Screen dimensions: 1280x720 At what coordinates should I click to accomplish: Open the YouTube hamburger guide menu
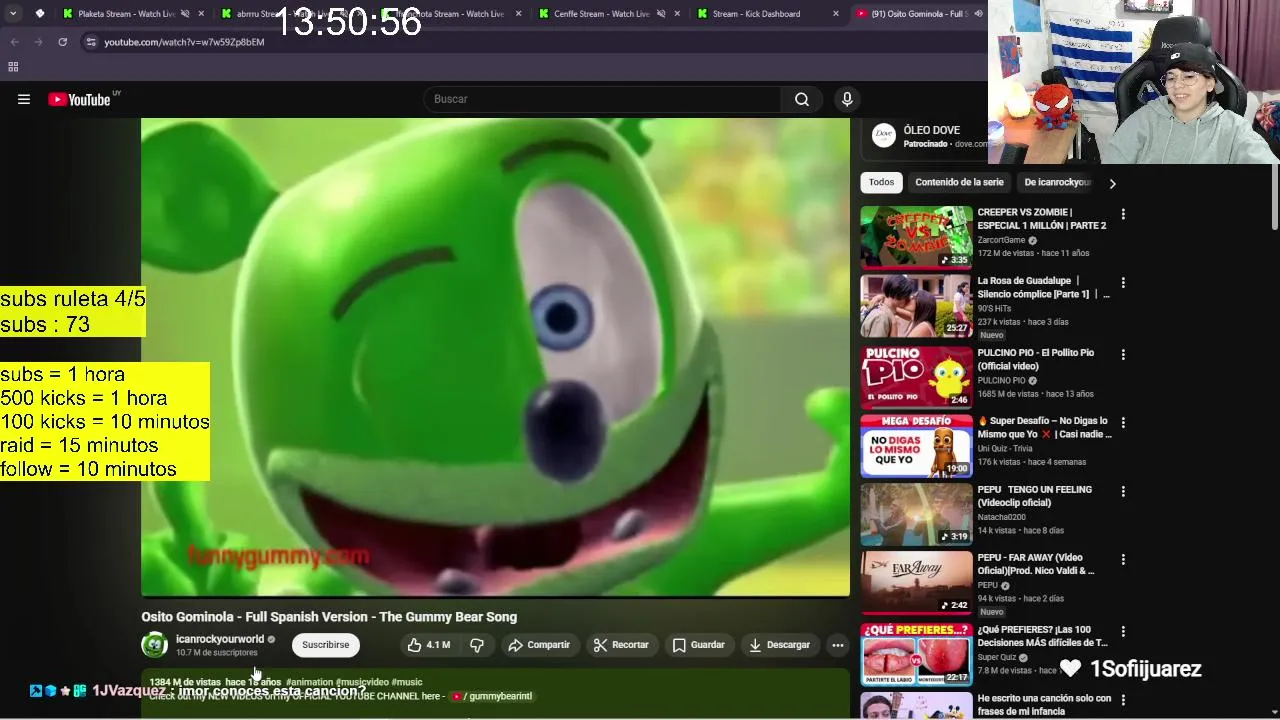[x=24, y=99]
